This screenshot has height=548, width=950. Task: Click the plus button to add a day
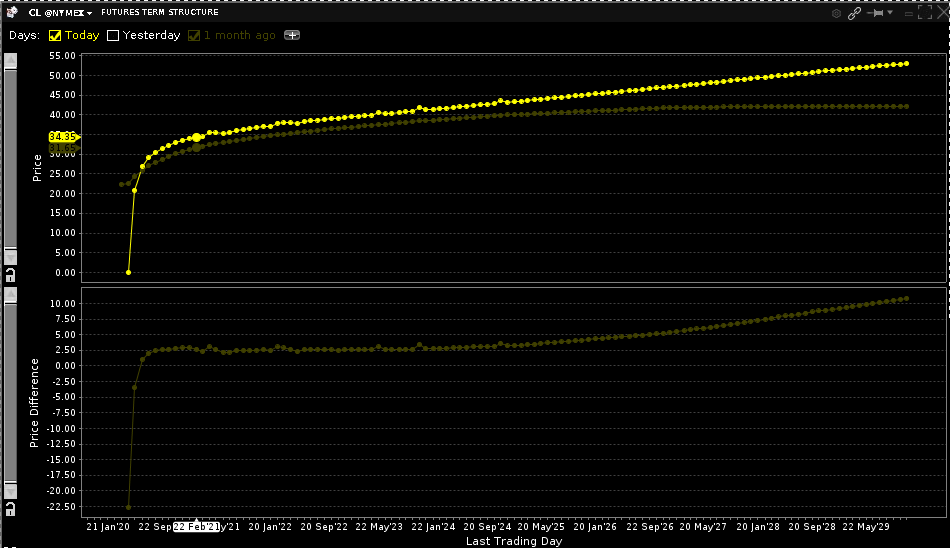(291, 35)
